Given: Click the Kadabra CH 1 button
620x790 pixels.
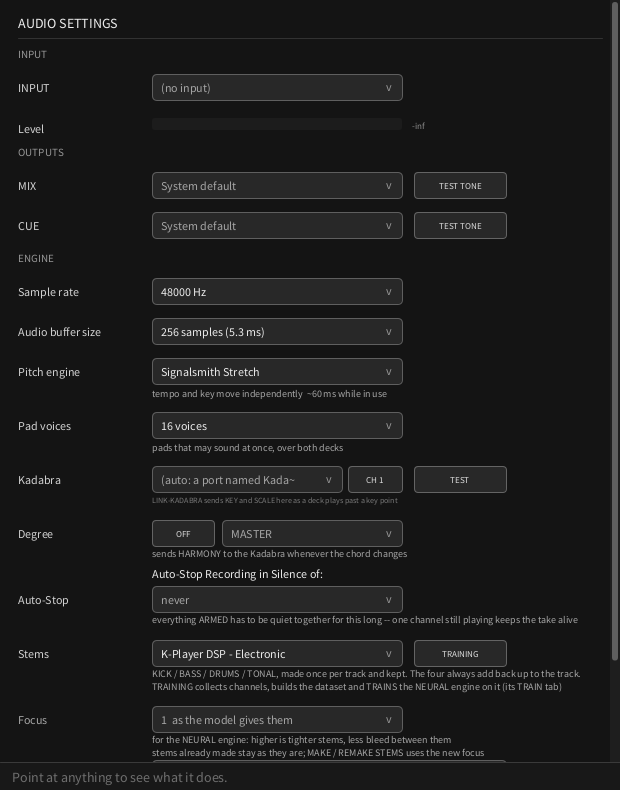Looking at the screenshot, I should [x=375, y=480].
